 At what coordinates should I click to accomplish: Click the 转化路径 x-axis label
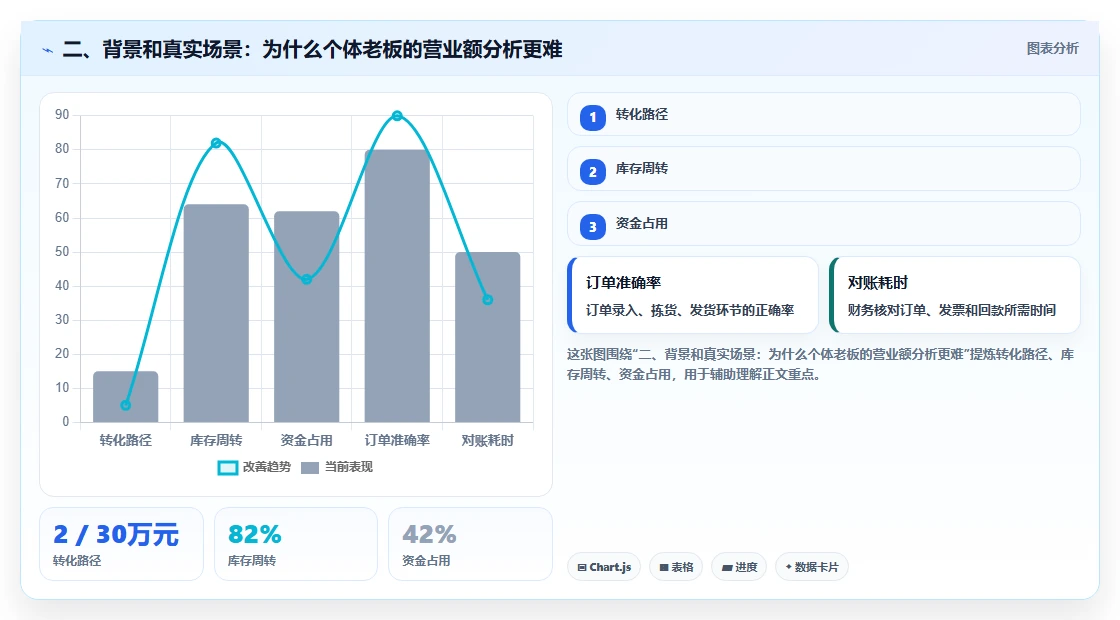click(126, 441)
